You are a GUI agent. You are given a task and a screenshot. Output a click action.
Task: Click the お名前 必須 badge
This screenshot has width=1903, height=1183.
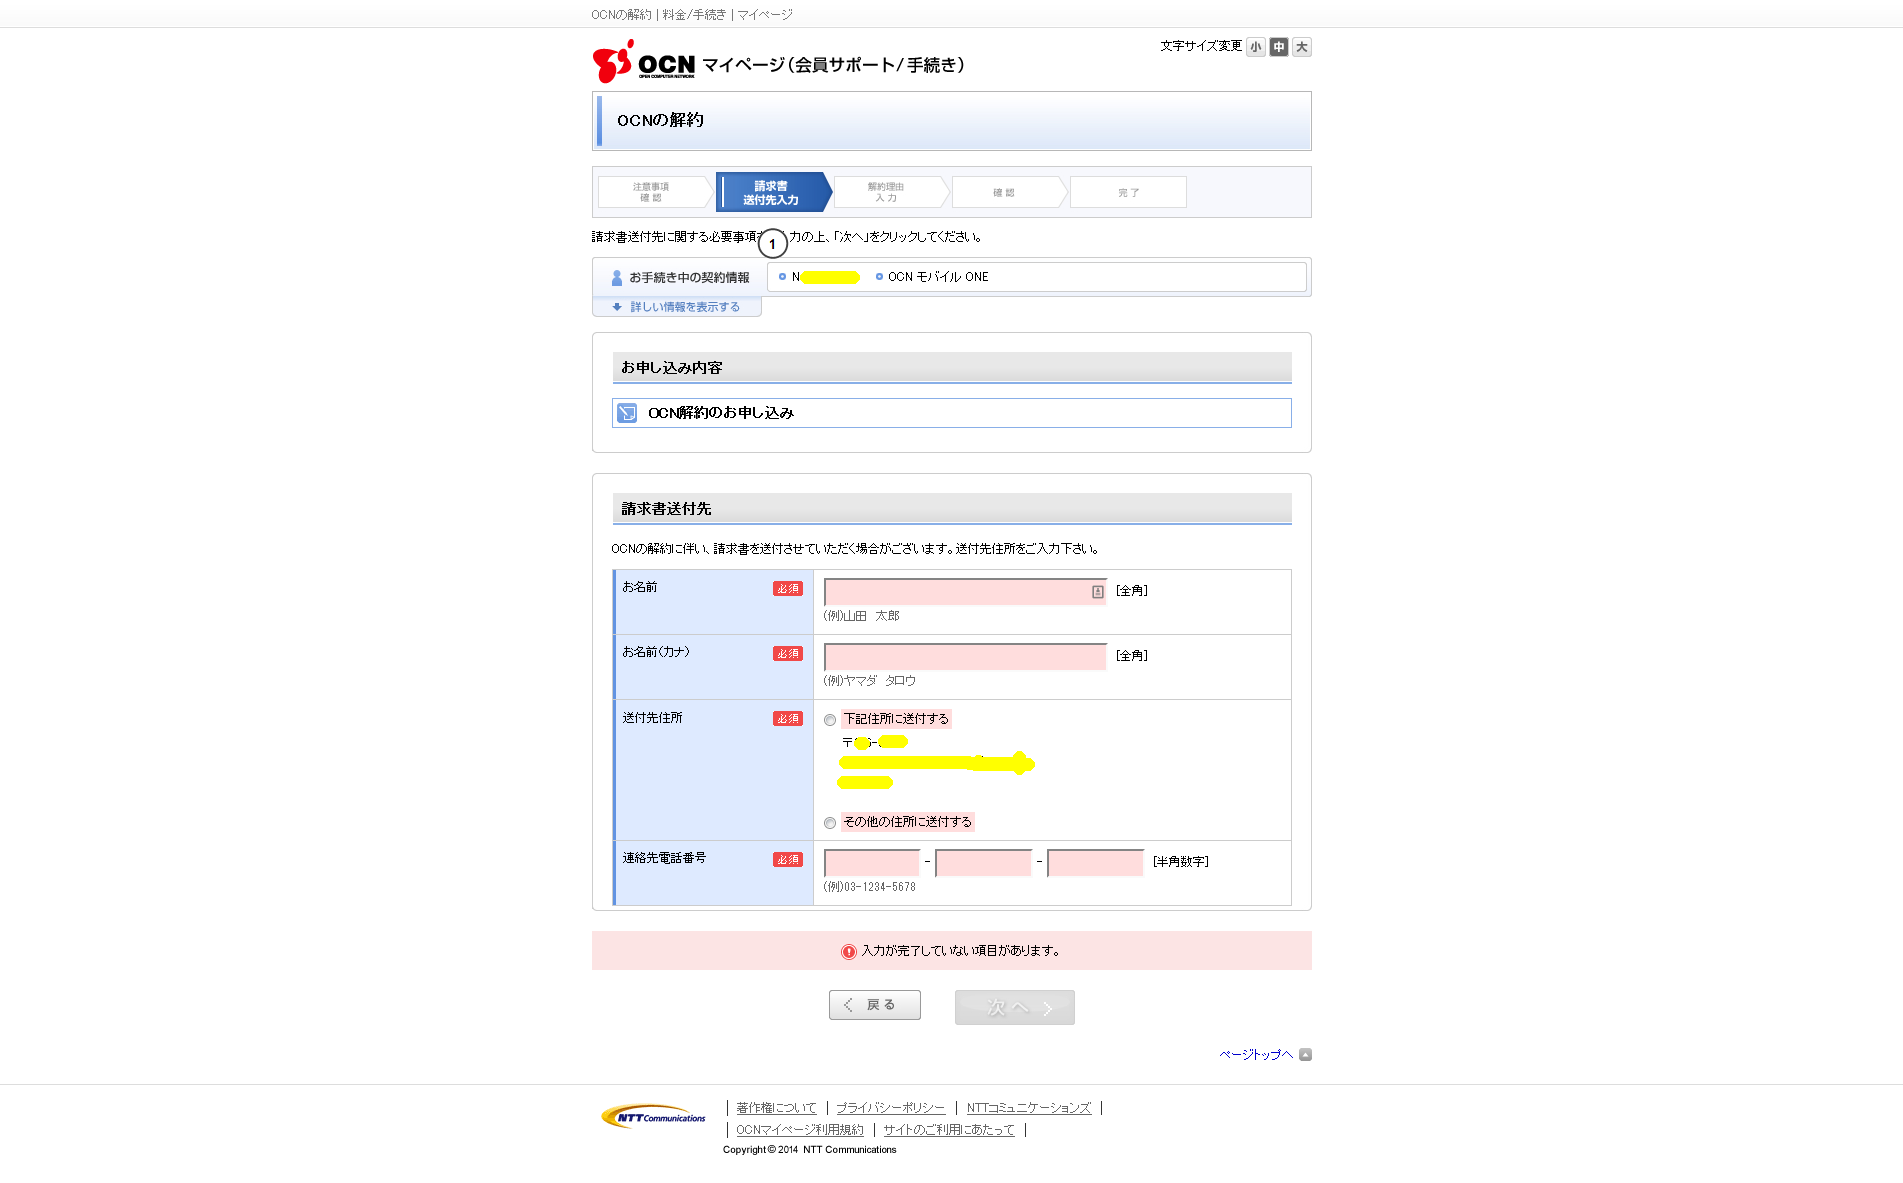click(x=788, y=589)
